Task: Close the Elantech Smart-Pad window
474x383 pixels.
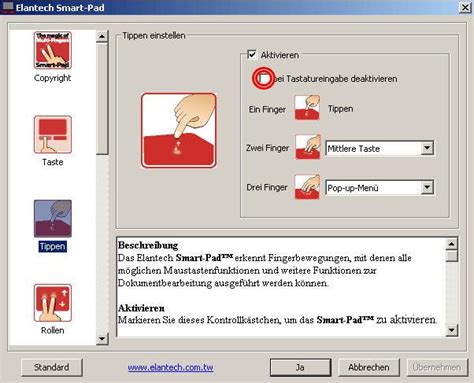Action: 465,7
